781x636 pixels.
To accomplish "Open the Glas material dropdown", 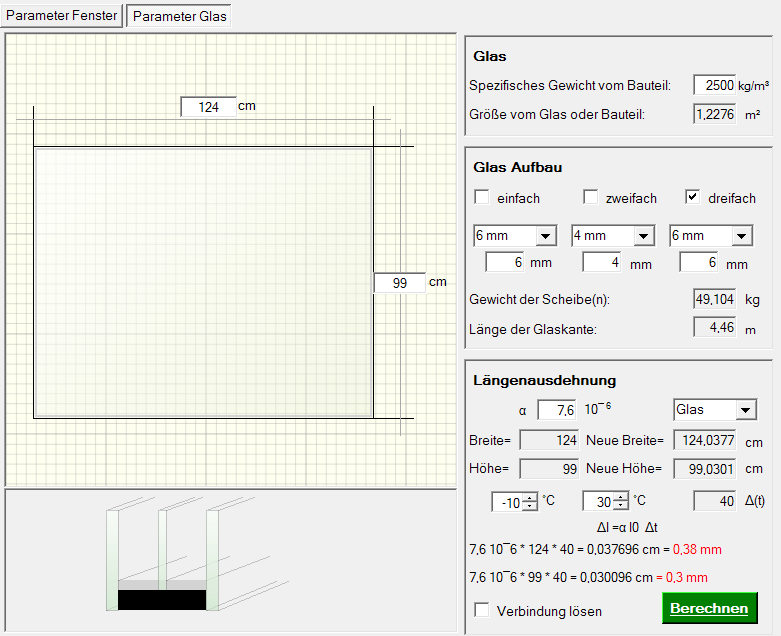I will pos(746,410).
